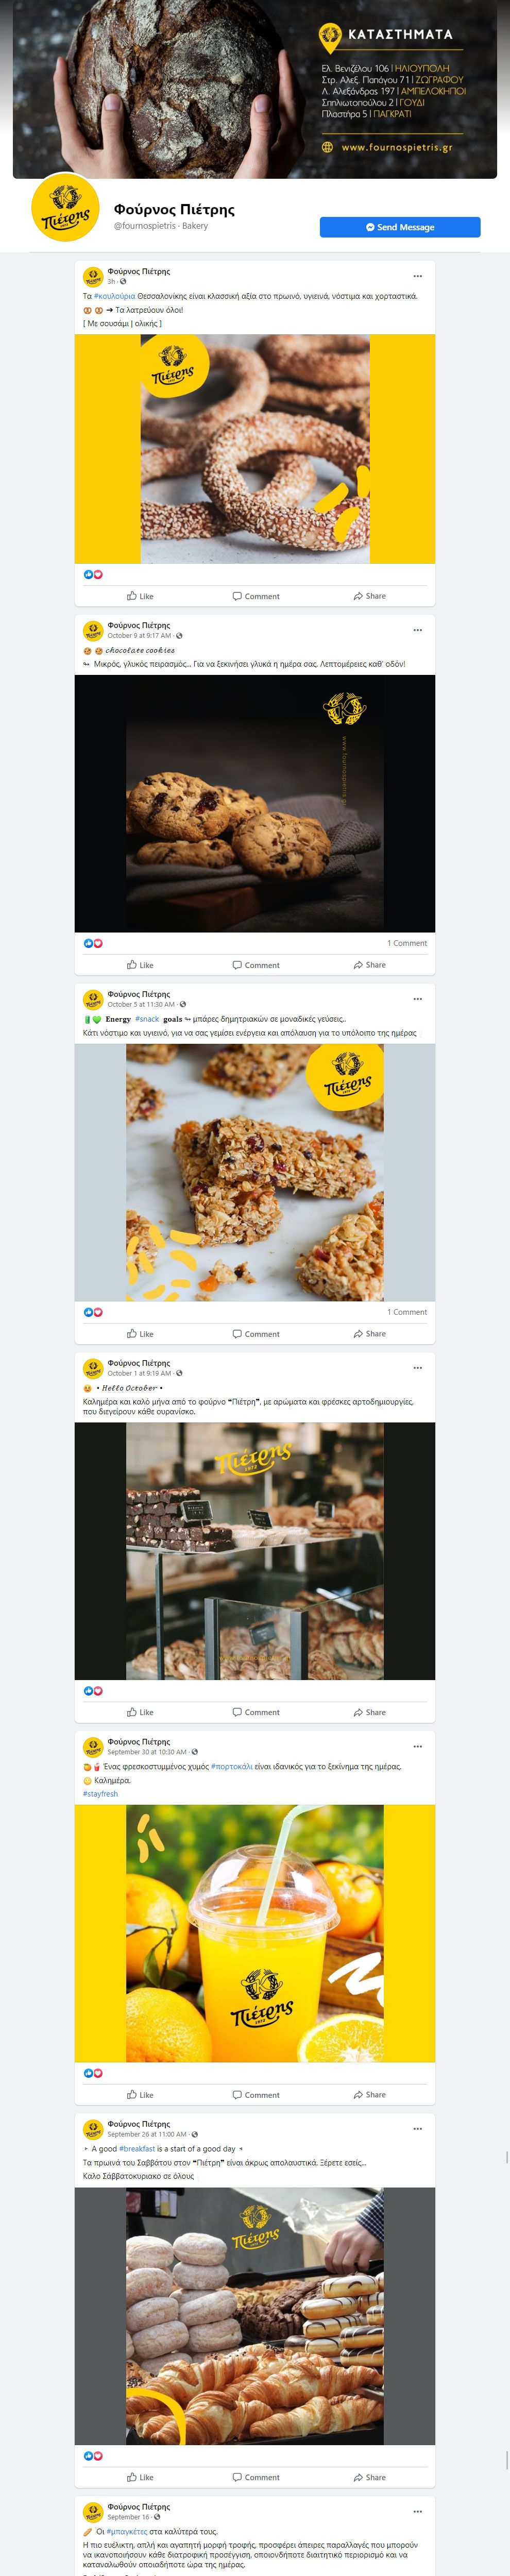Image resolution: width=510 pixels, height=2576 pixels.
Task: Open the #κουλούρια hashtag link
Action: pos(114,296)
